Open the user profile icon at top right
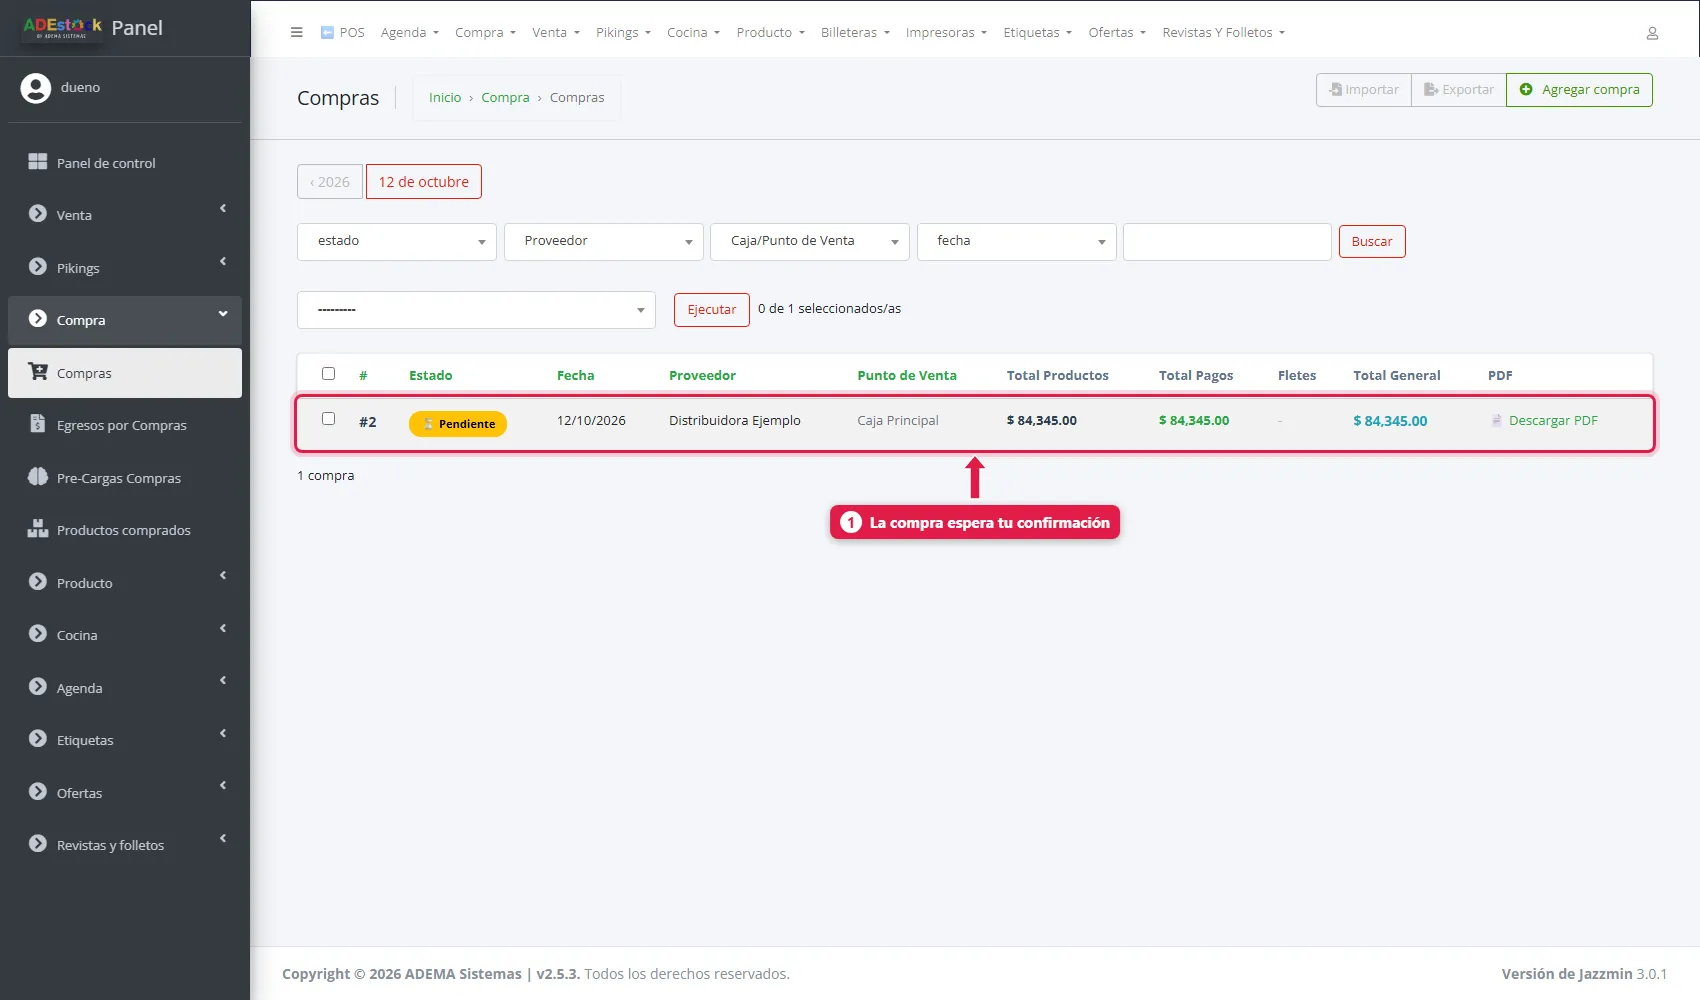Viewport: 1700px width, 1000px height. coord(1652,33)
